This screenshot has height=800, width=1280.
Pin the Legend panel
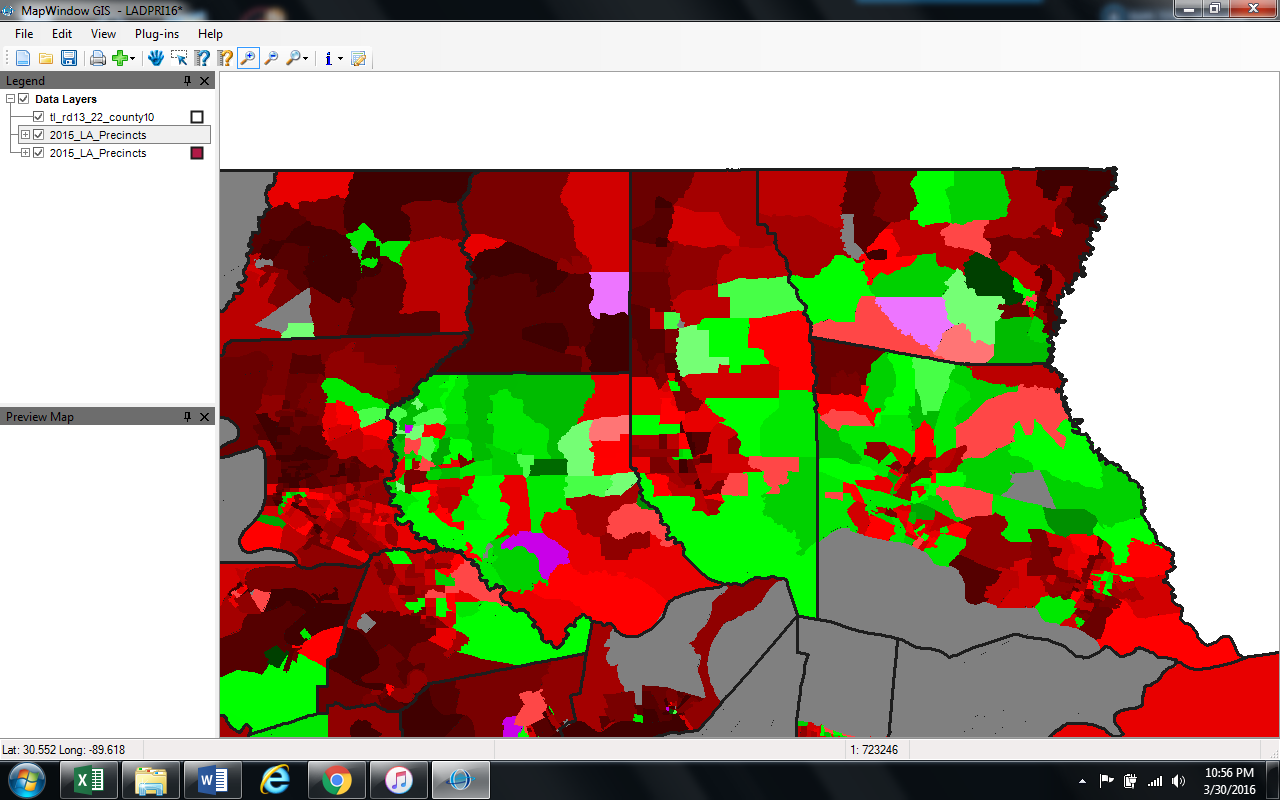coord(187,81)
